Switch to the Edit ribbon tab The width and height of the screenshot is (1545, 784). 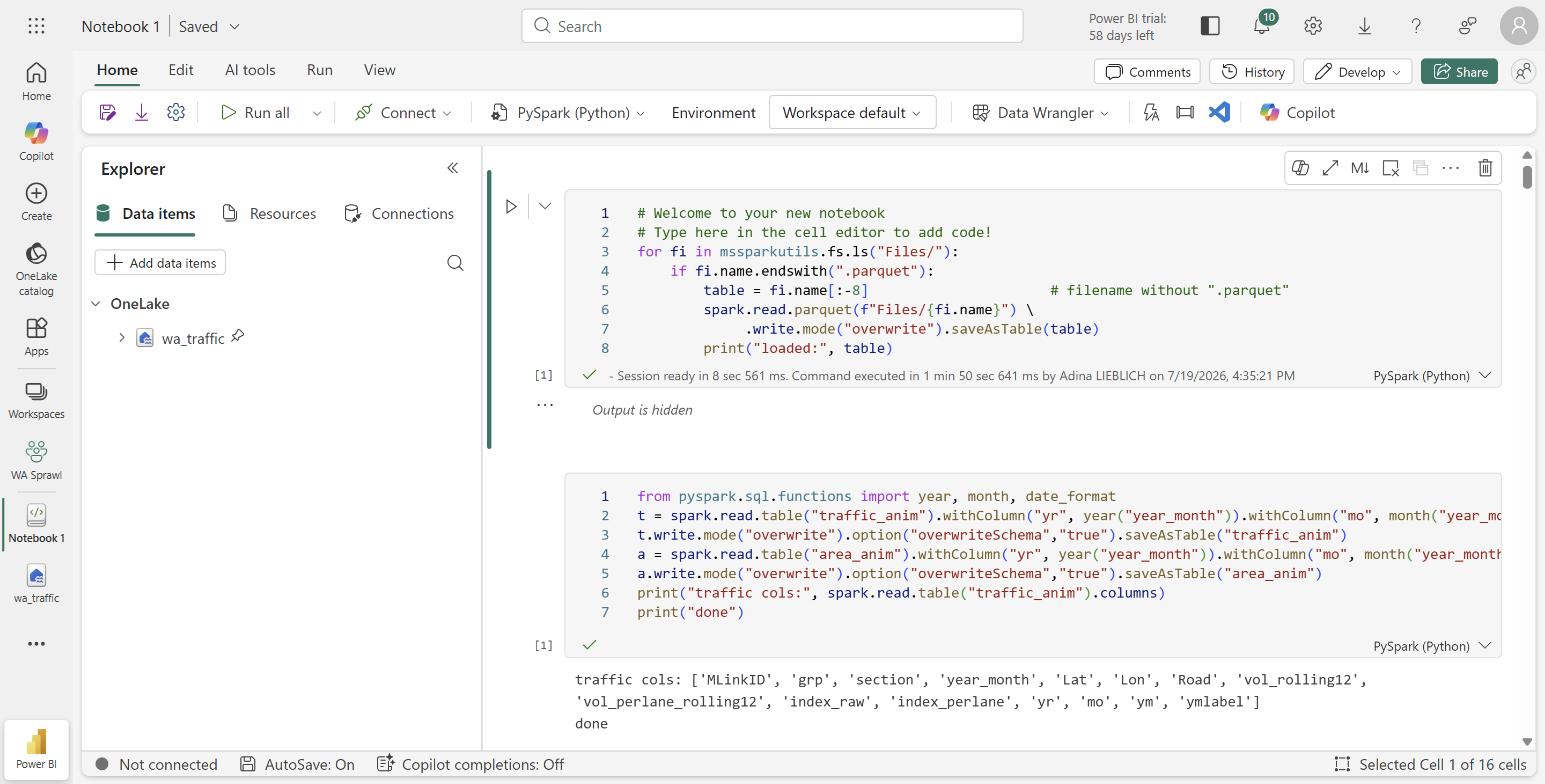[x=181, y=70]
